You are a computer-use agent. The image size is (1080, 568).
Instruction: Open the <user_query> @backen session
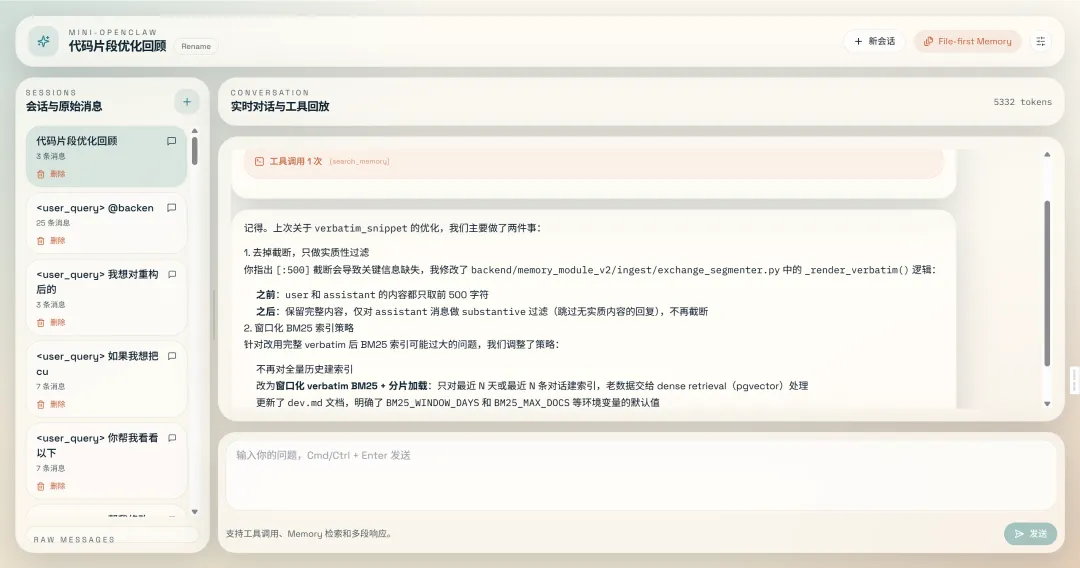coord(106,223)
